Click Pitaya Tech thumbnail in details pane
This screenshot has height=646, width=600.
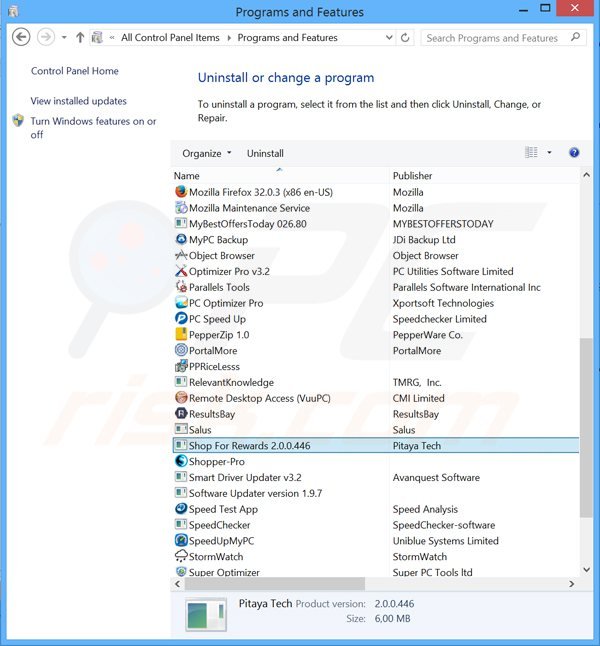click(206, 615)
